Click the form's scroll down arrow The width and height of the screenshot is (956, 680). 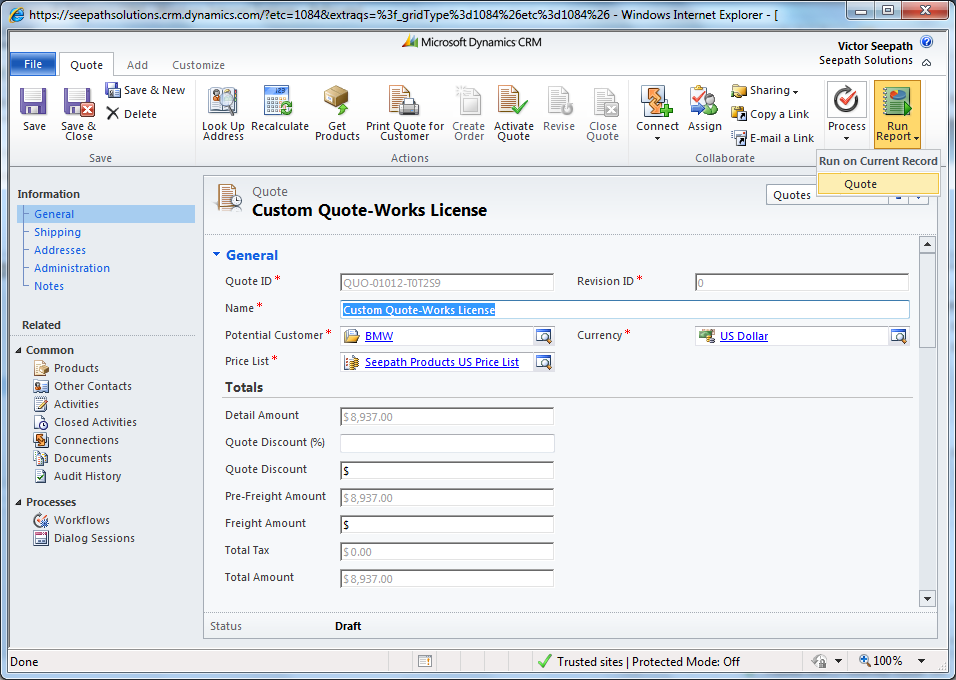tap(927, 598)
